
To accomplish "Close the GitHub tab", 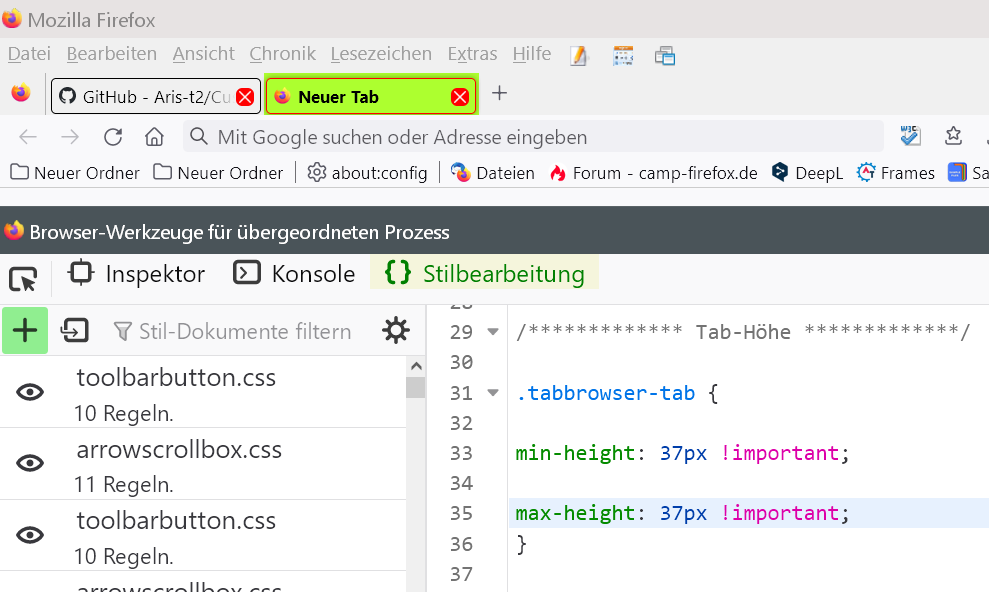I will tap(245, 97).
